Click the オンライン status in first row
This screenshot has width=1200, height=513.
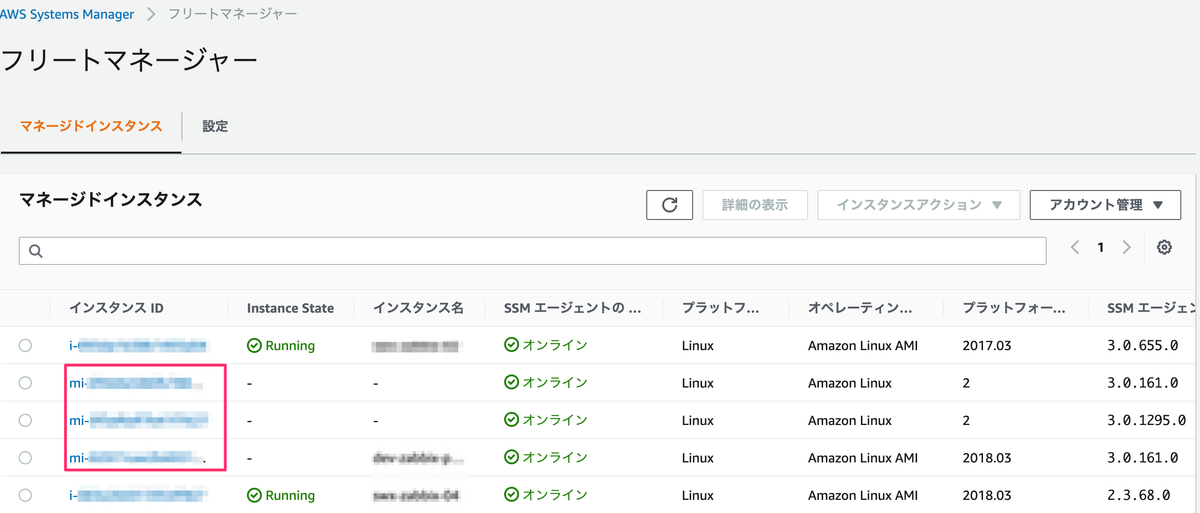(x=546, y=345)
